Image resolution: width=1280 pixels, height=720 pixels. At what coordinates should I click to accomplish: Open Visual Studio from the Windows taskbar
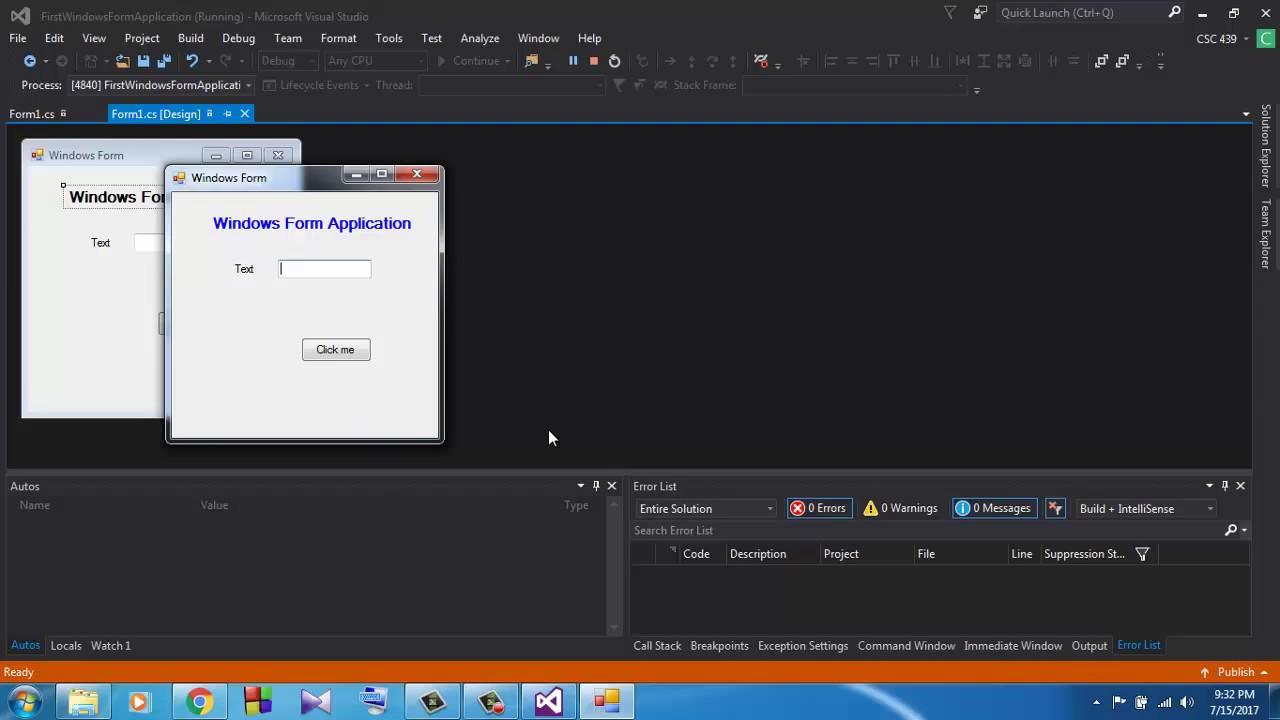(548, 702)
